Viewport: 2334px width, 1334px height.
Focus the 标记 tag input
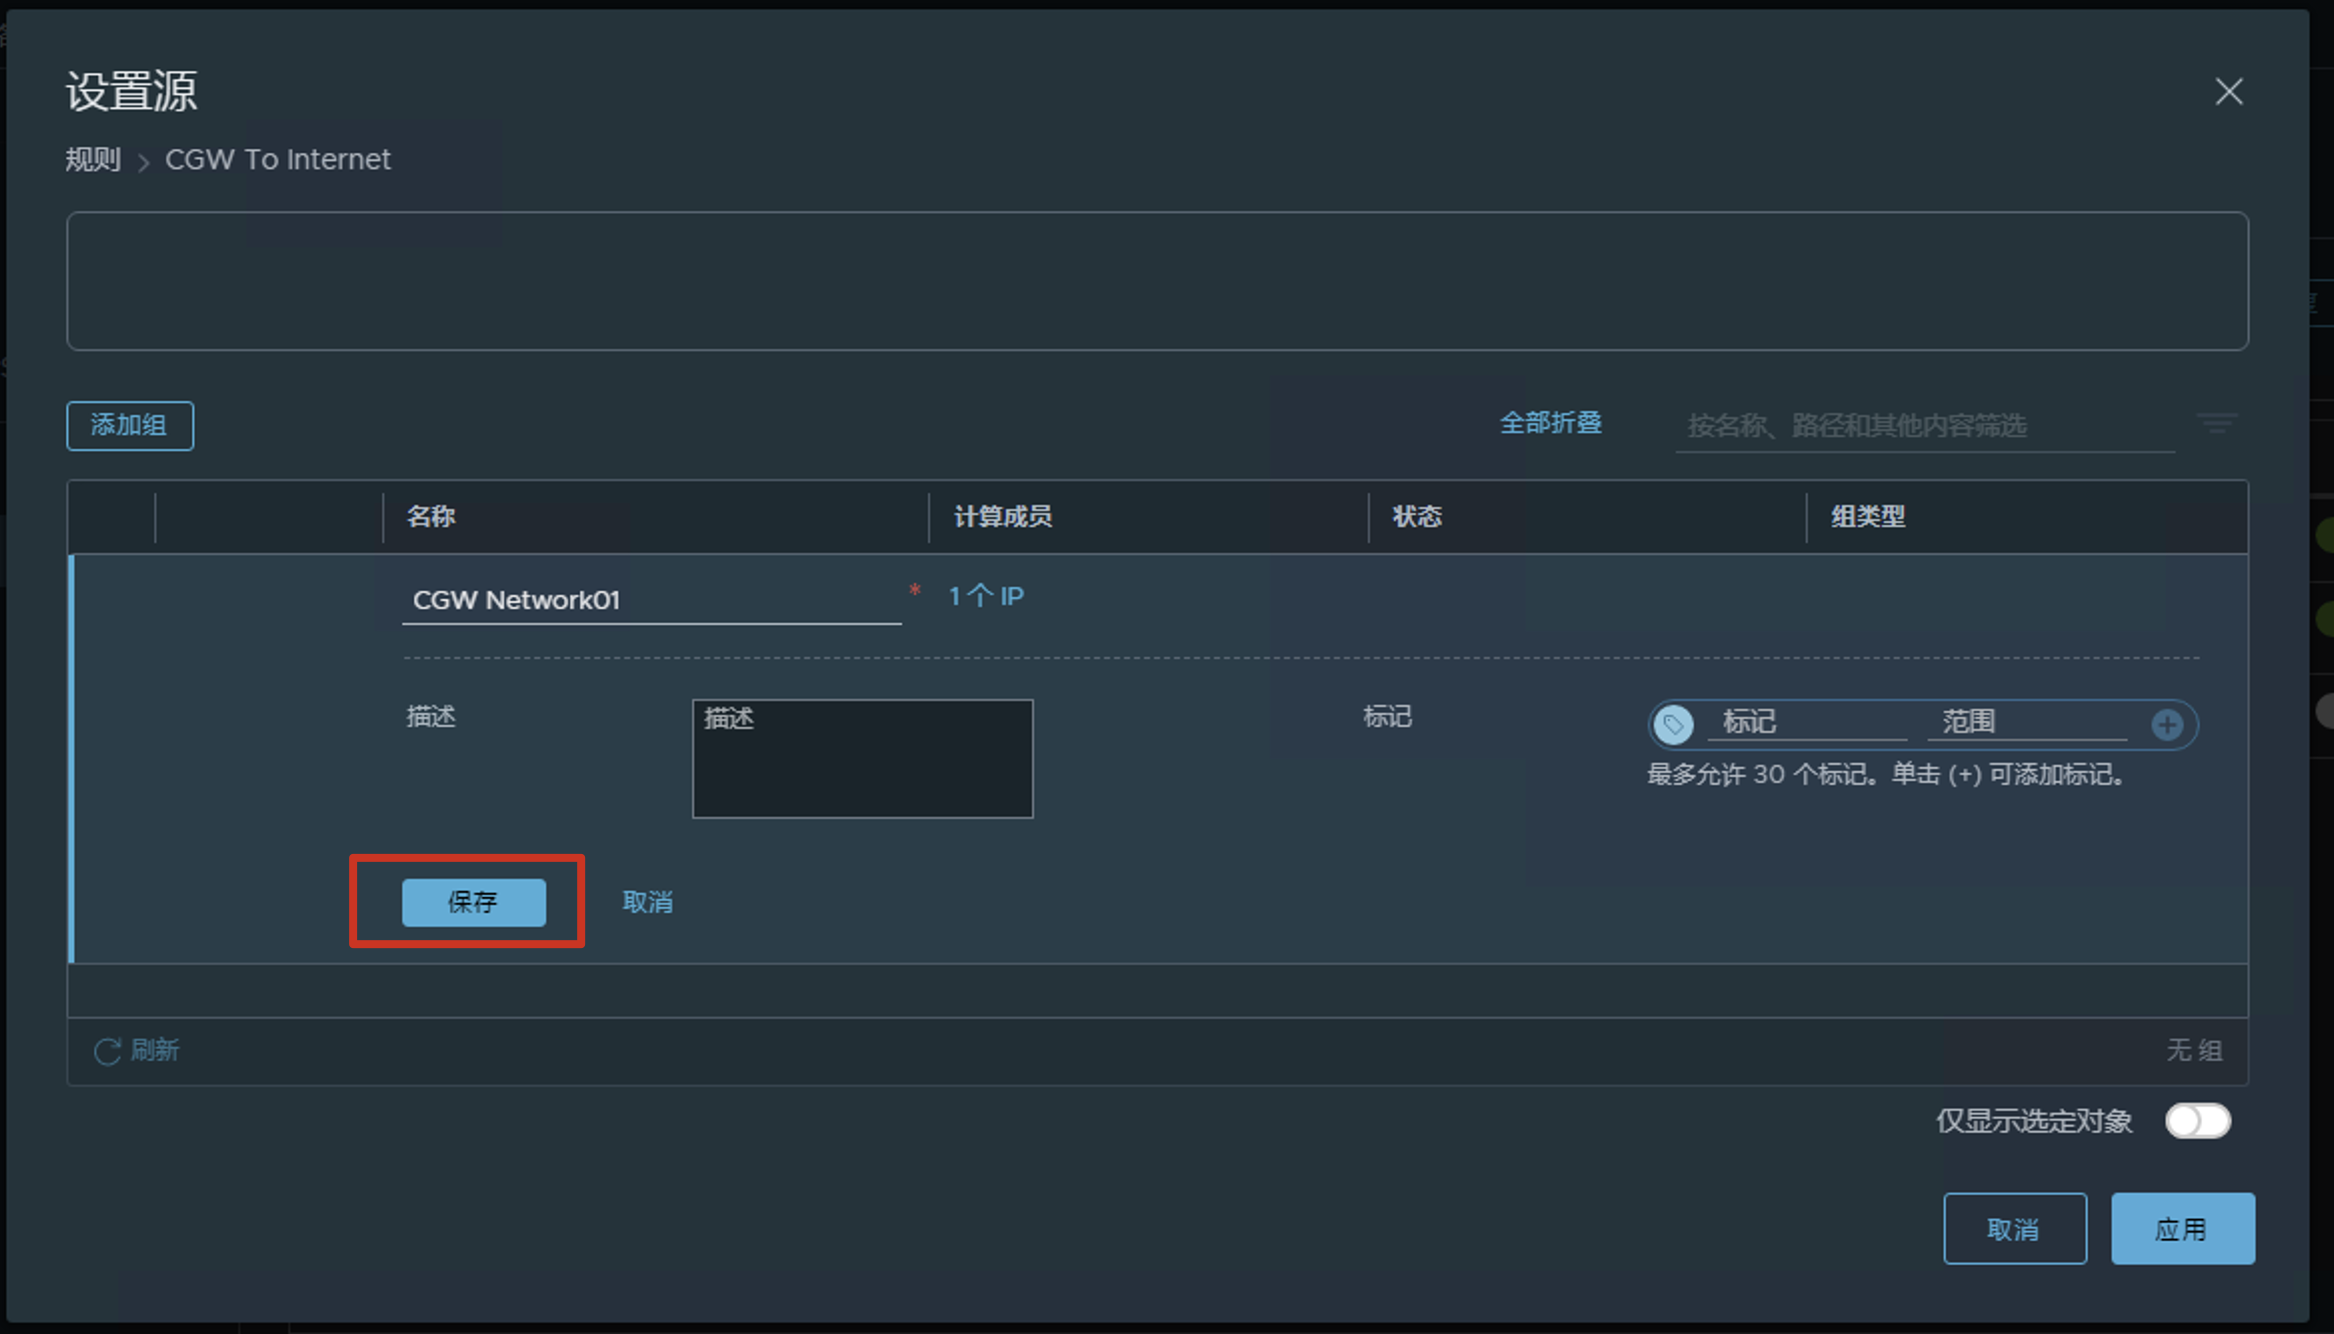(x=1807, y=722)
